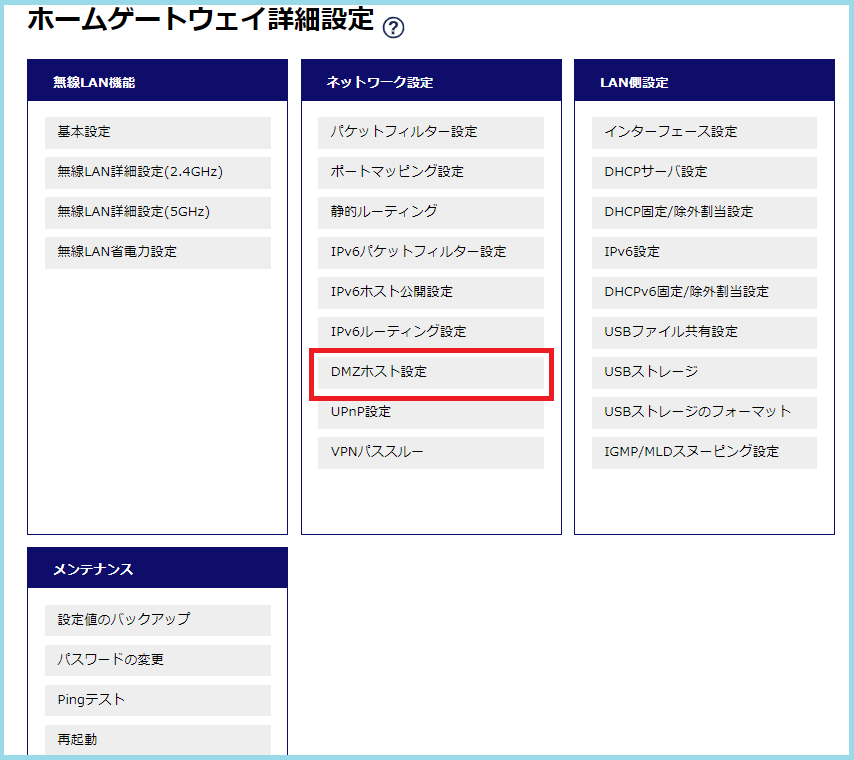
Task: Open IPv6ルーティング設定
Action: coord(431,332)
